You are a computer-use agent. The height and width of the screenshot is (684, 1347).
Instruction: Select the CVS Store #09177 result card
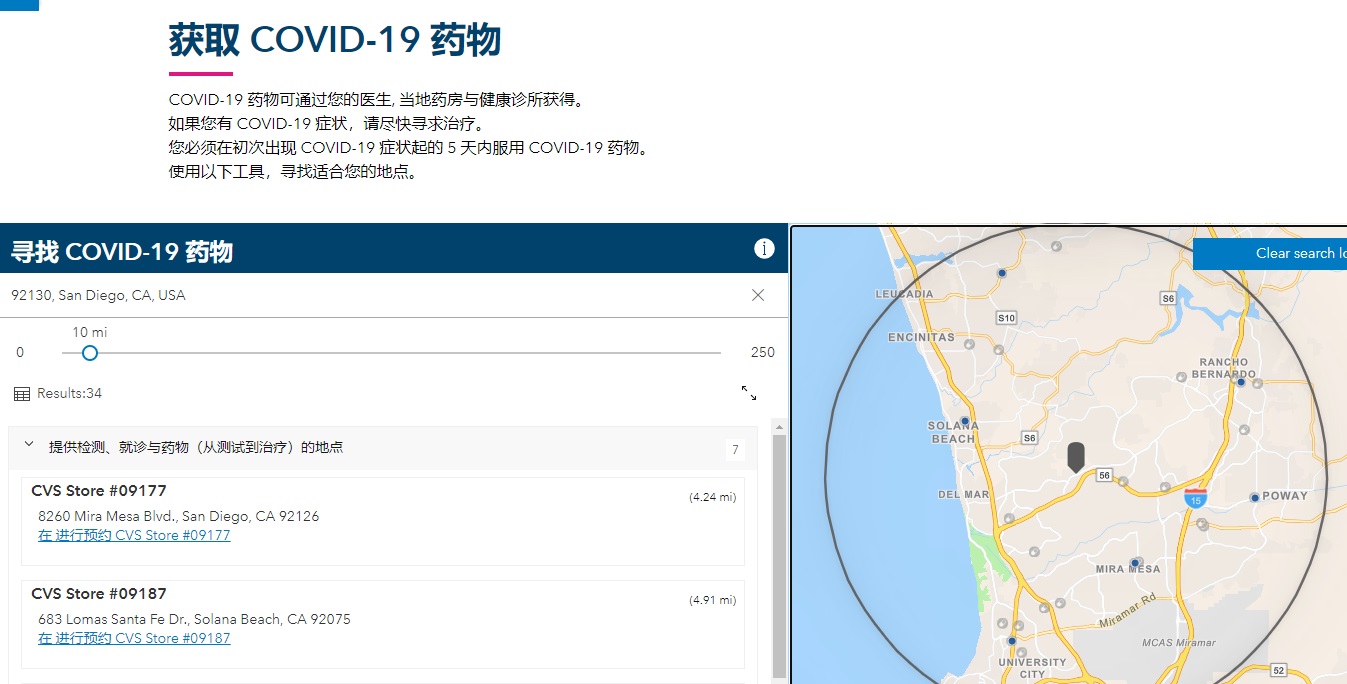(x=383, y=512)
